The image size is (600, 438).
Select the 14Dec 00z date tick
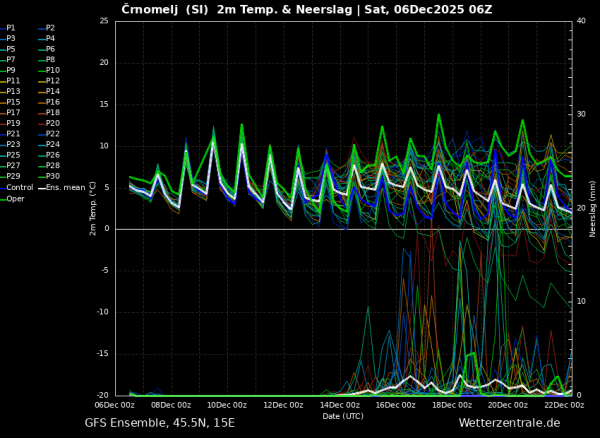(x=339, y=405)
